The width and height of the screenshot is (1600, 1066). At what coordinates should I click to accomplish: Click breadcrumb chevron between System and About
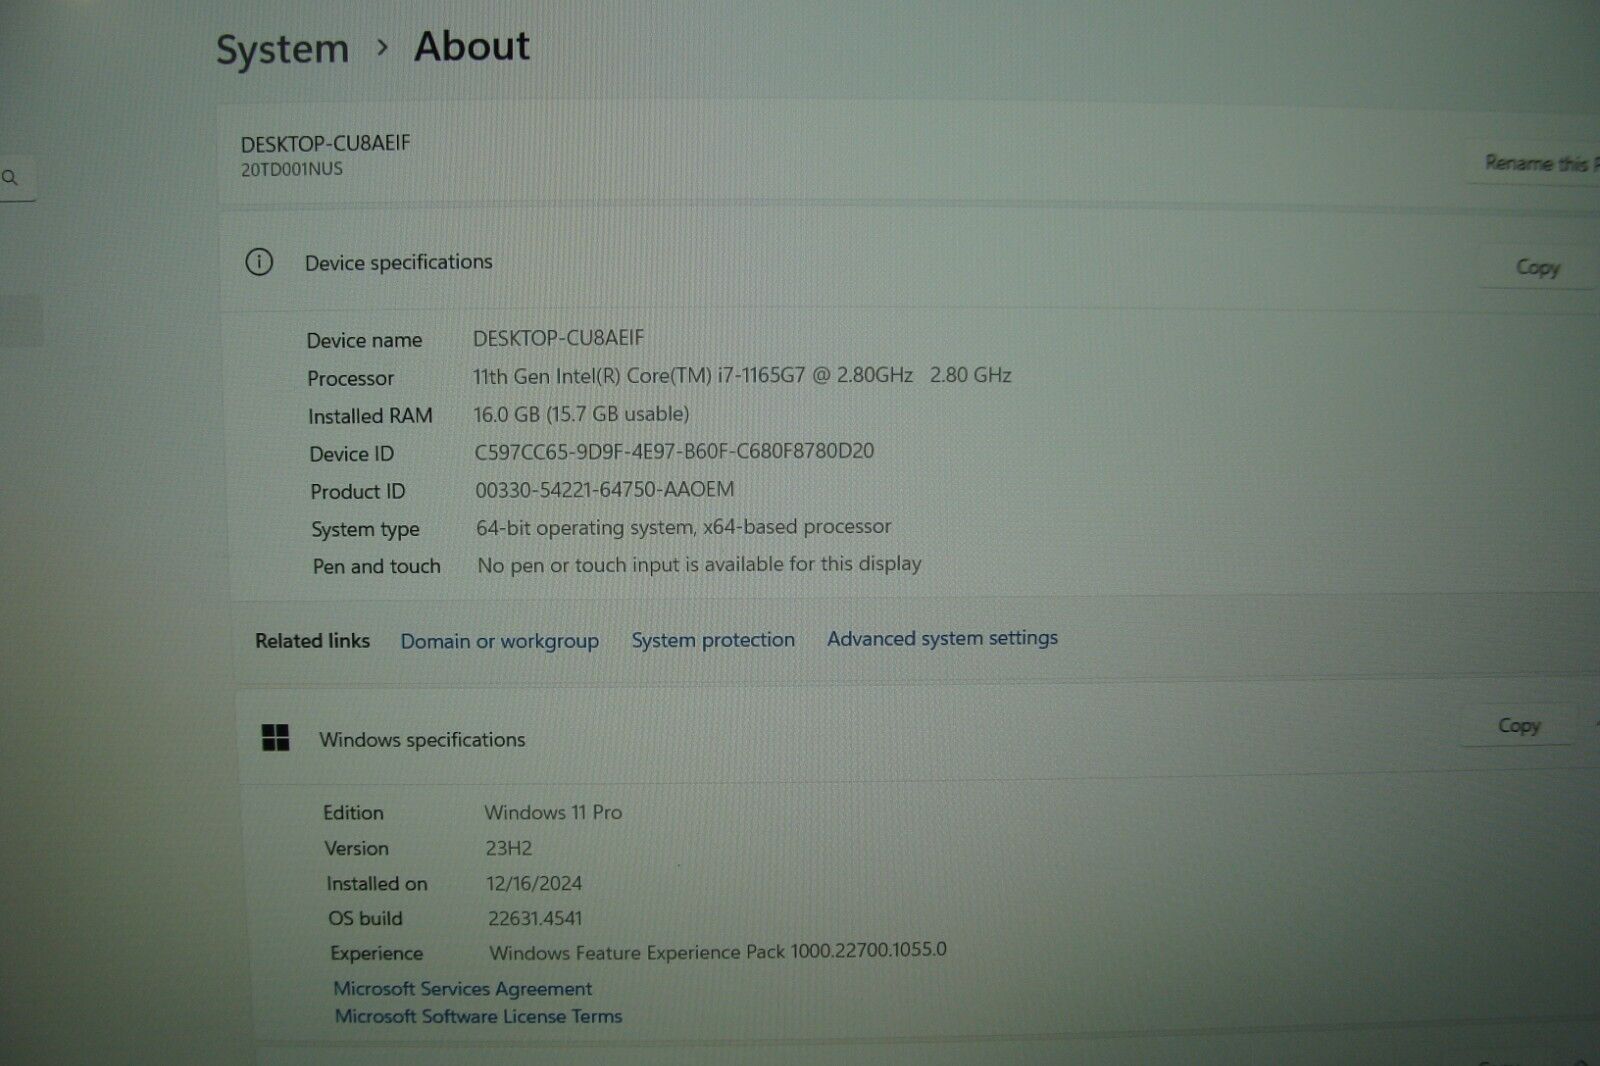(382, 47)
